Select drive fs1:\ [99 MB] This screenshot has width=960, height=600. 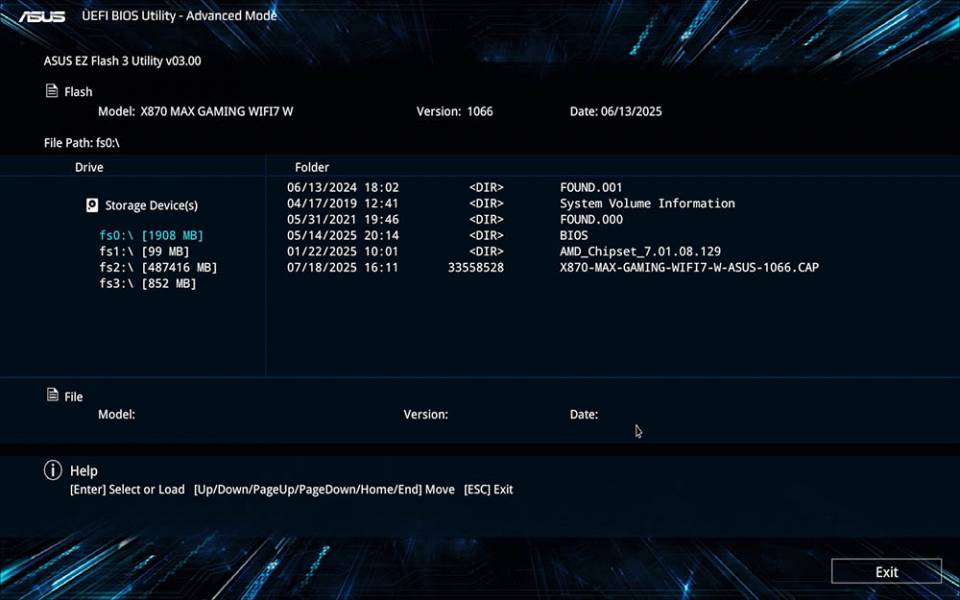[144, 251]
